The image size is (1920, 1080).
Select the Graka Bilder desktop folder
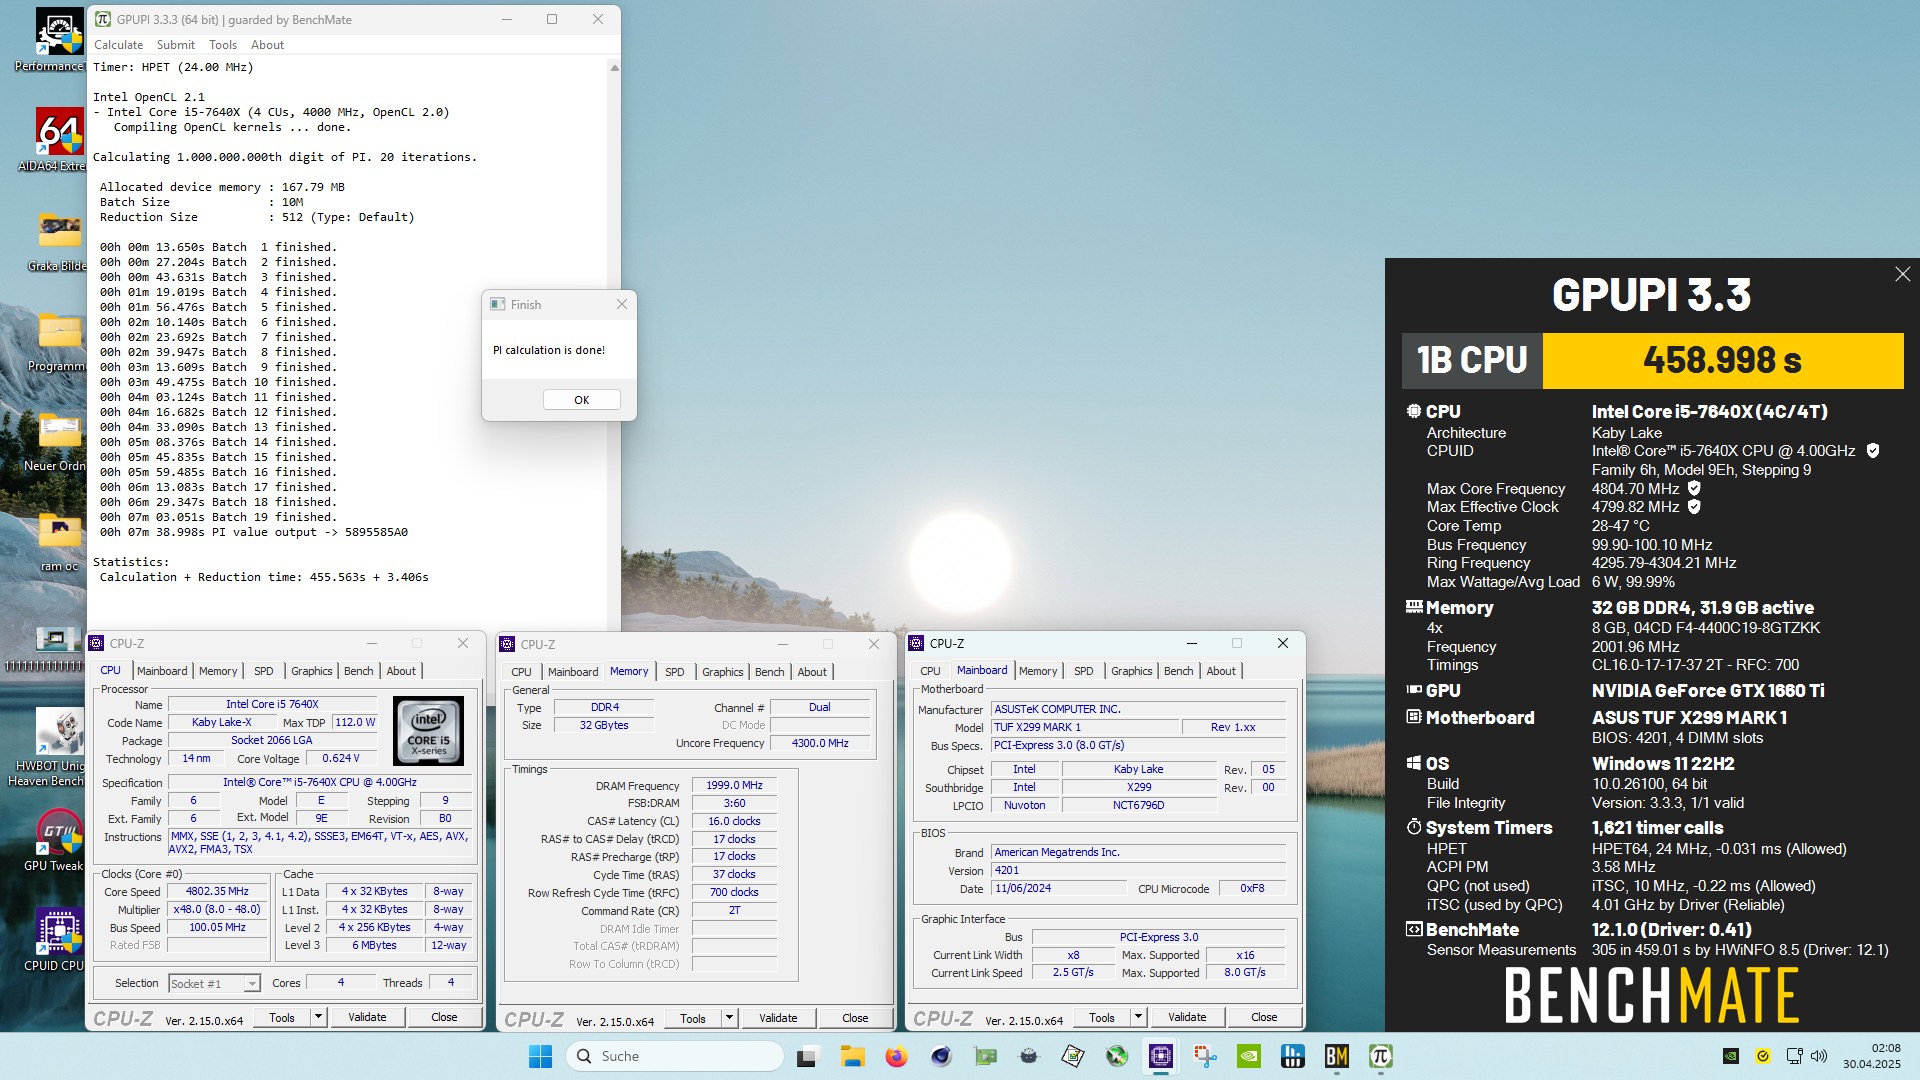[x=58, y=240]
